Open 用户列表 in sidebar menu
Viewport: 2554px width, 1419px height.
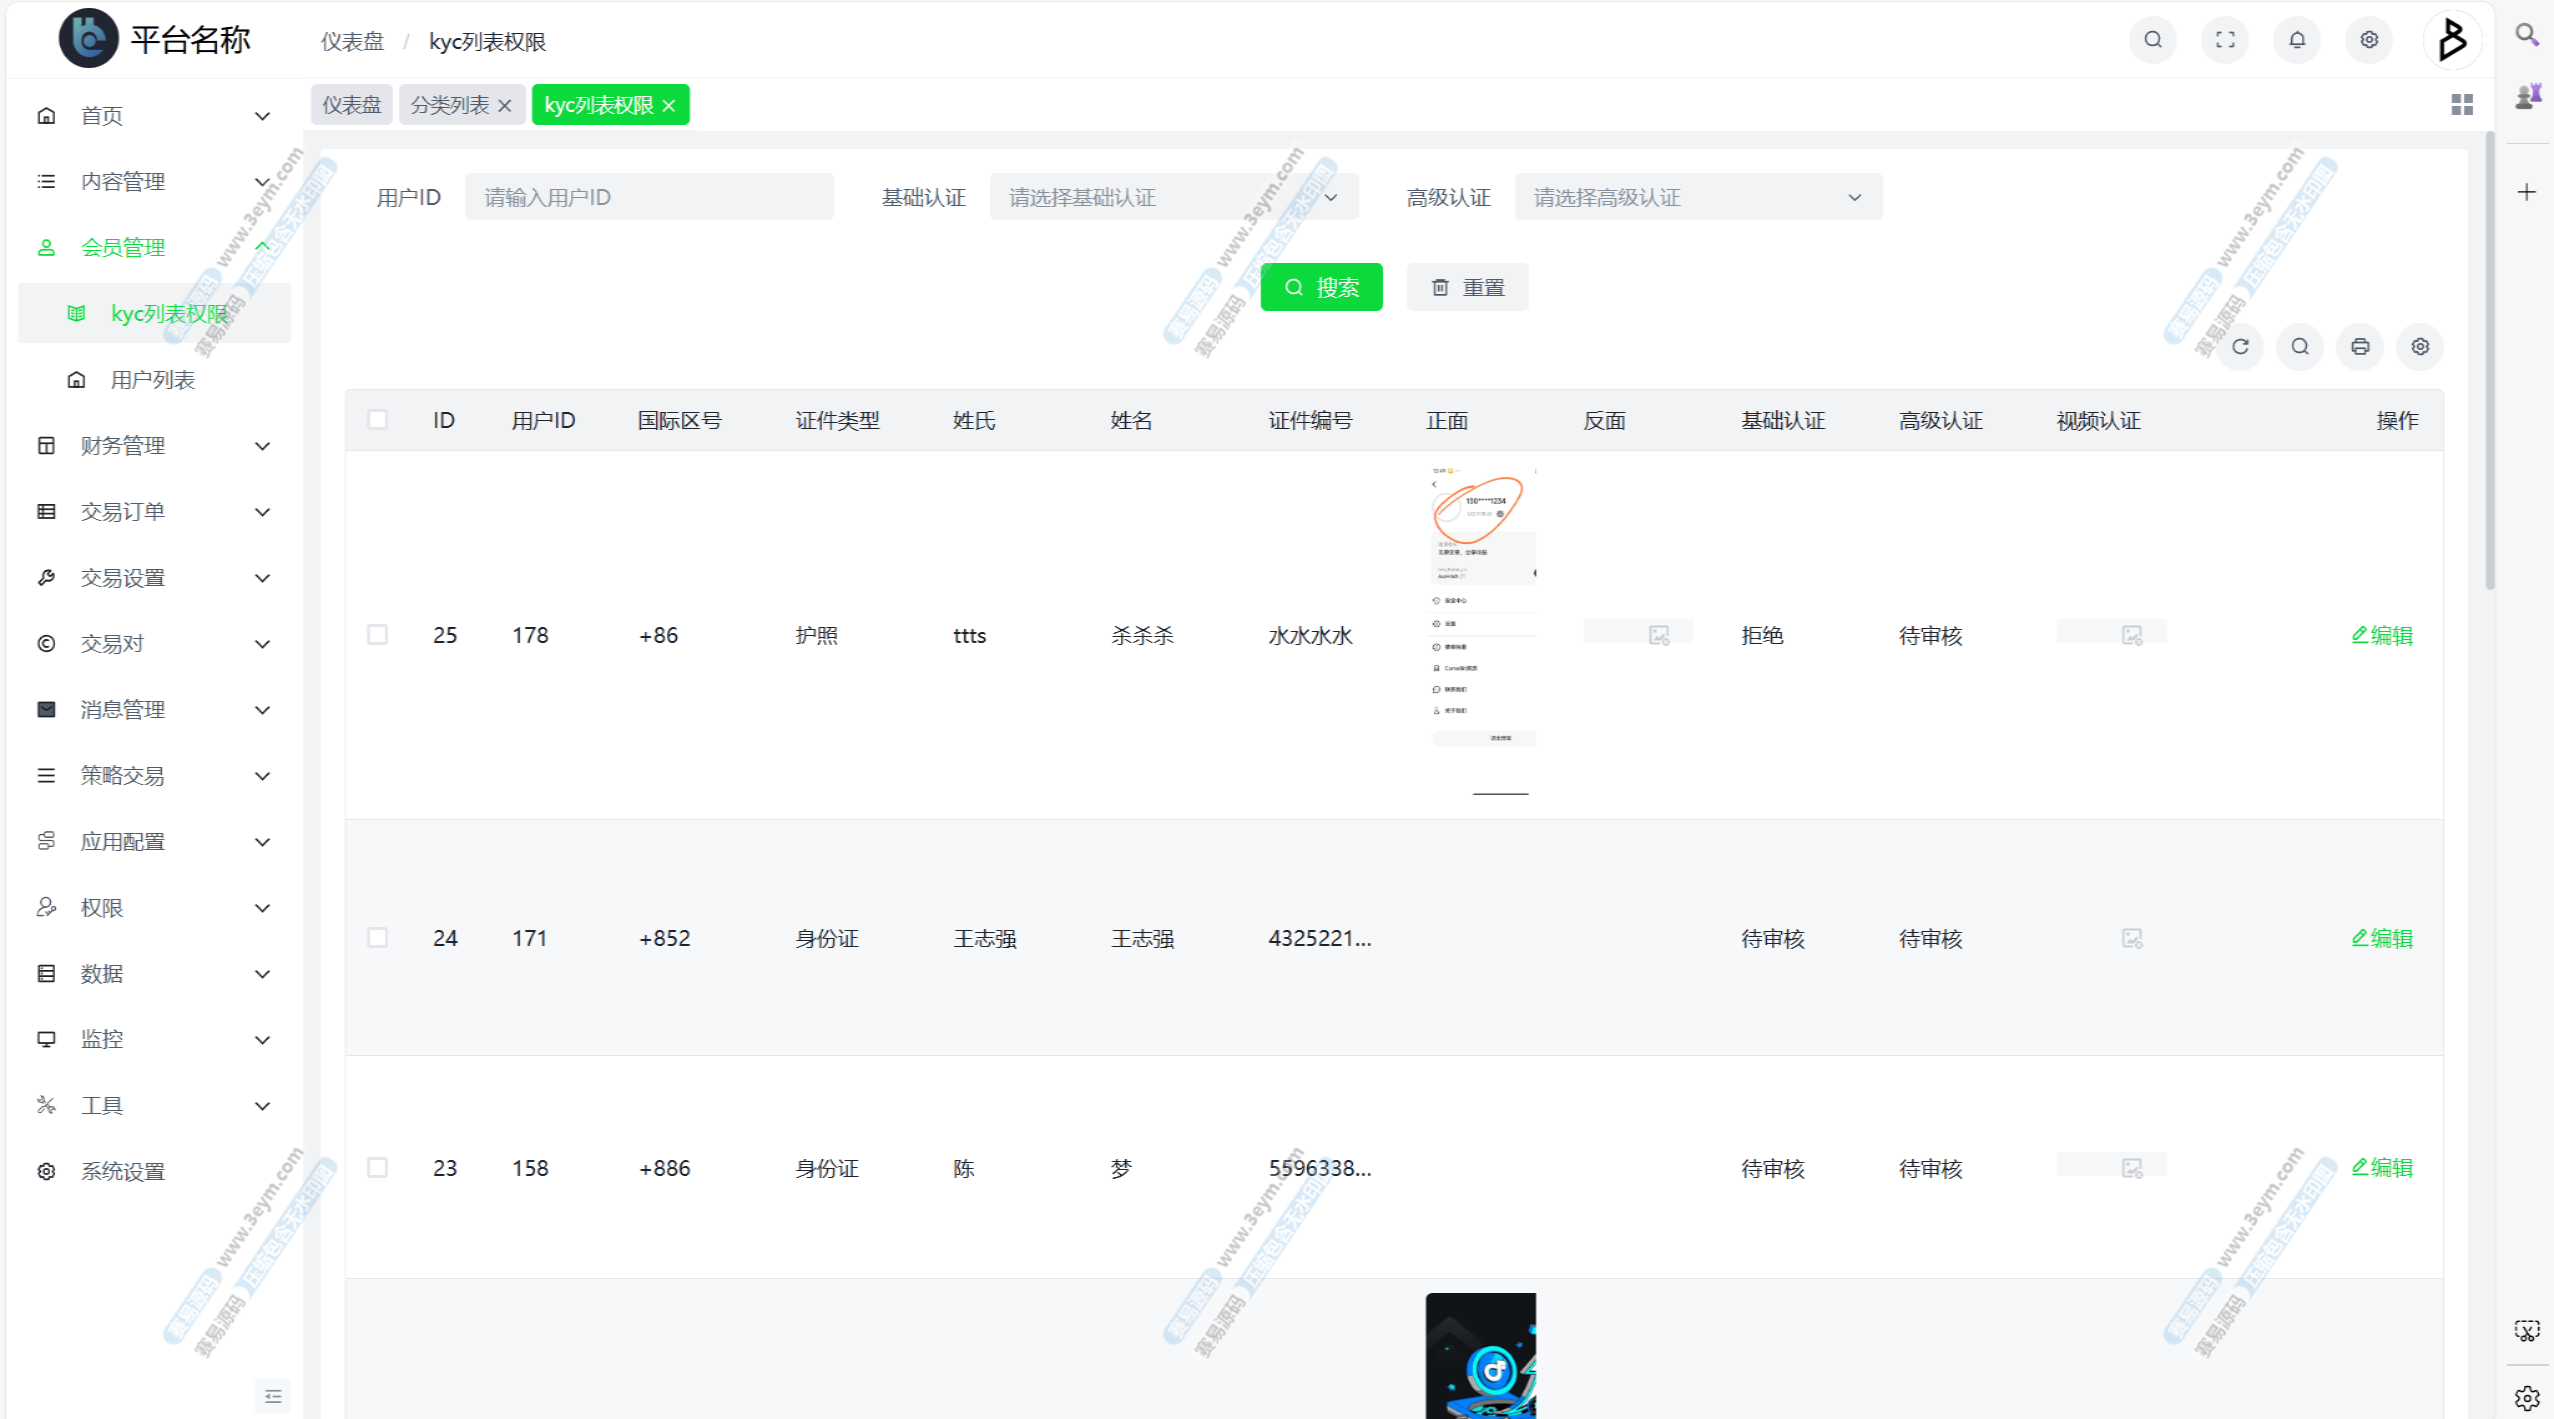152,380
